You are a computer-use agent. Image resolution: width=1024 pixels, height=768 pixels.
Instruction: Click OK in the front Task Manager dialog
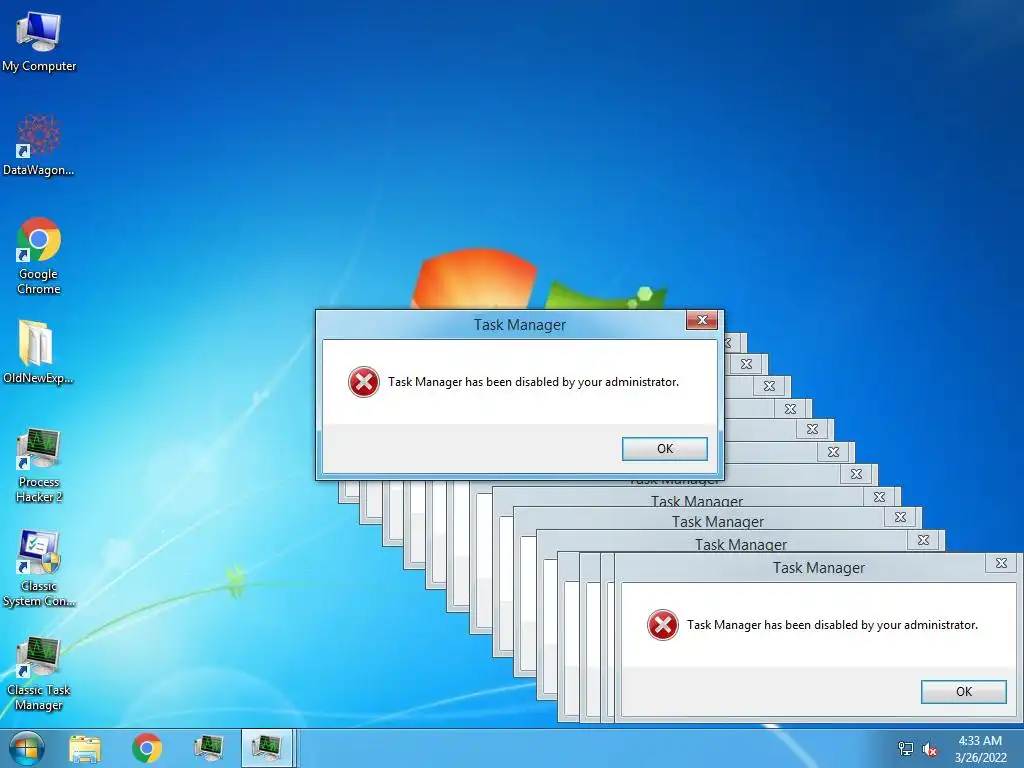point(665,449)
